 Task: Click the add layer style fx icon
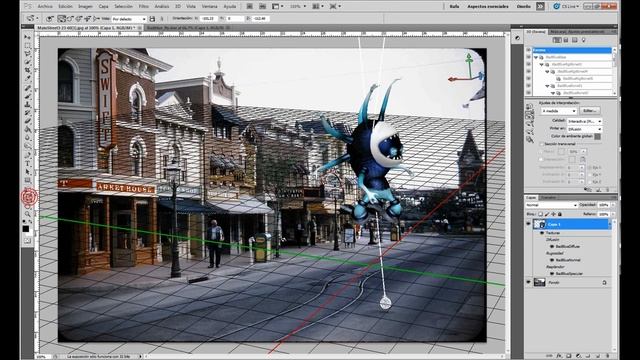tap(559, 356)
